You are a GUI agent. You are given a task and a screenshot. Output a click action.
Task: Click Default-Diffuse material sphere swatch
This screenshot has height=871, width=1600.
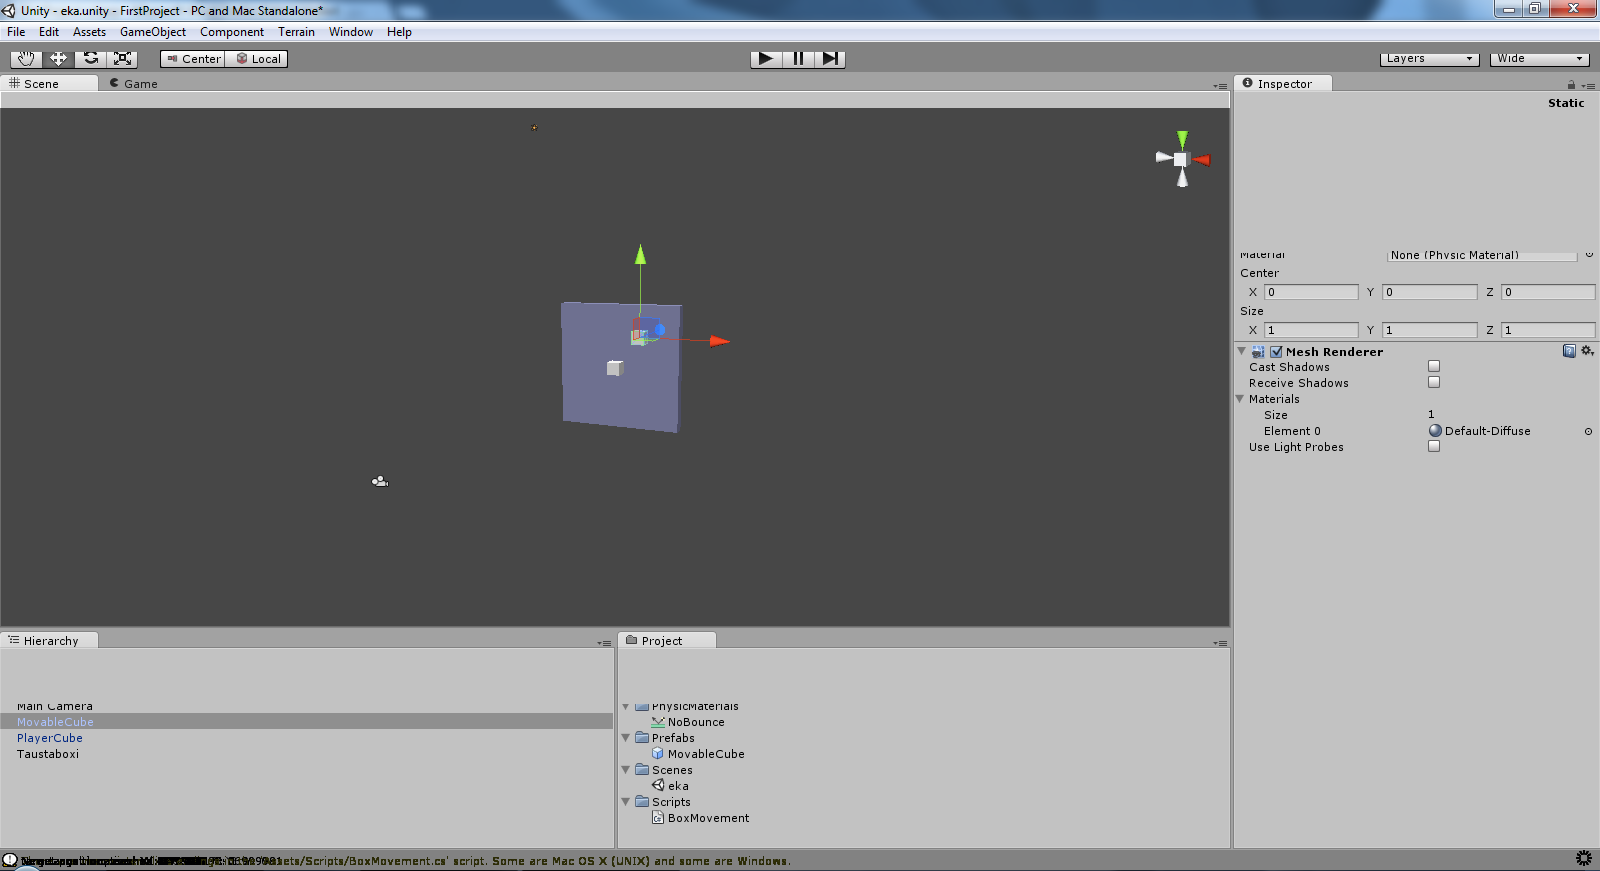(x=1435, y=431)
